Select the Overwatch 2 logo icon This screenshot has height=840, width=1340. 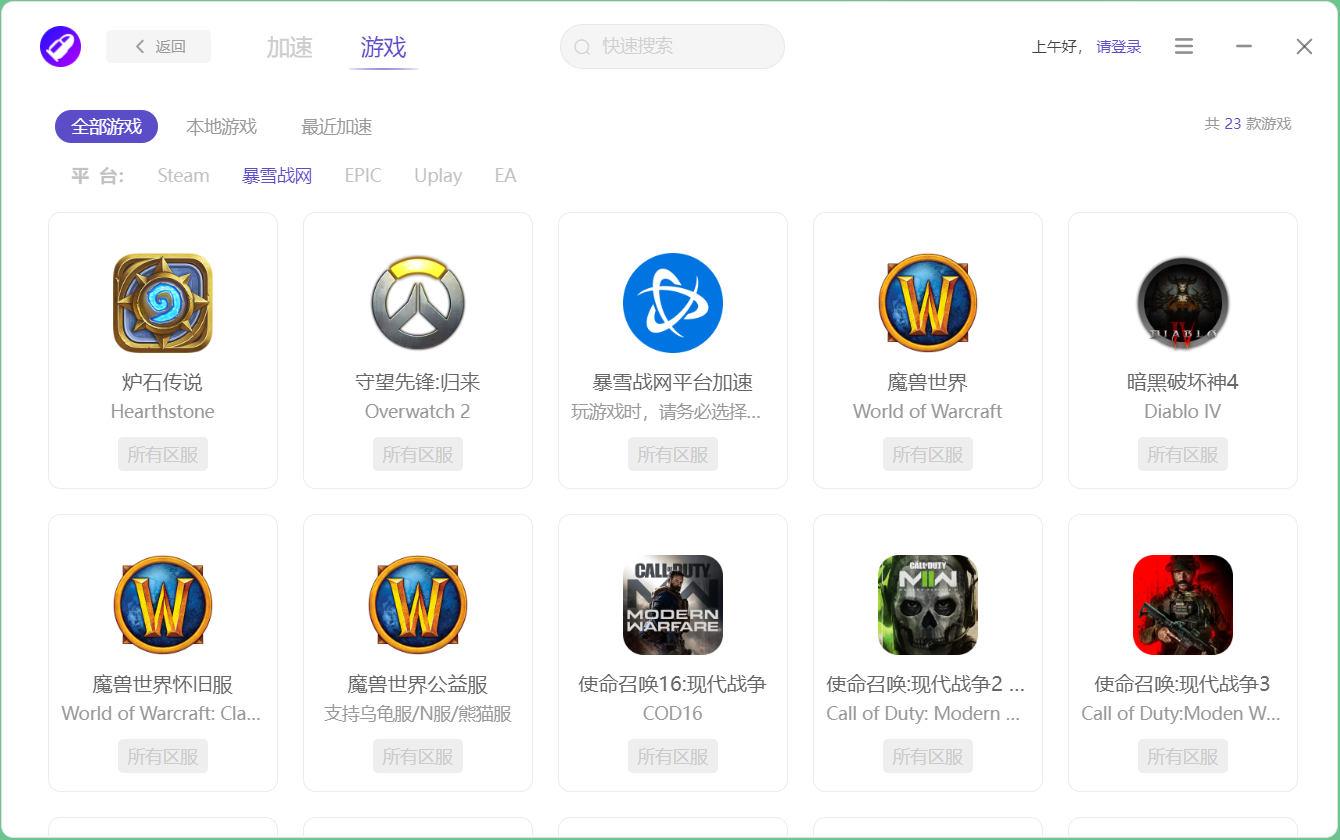(418, 303)
